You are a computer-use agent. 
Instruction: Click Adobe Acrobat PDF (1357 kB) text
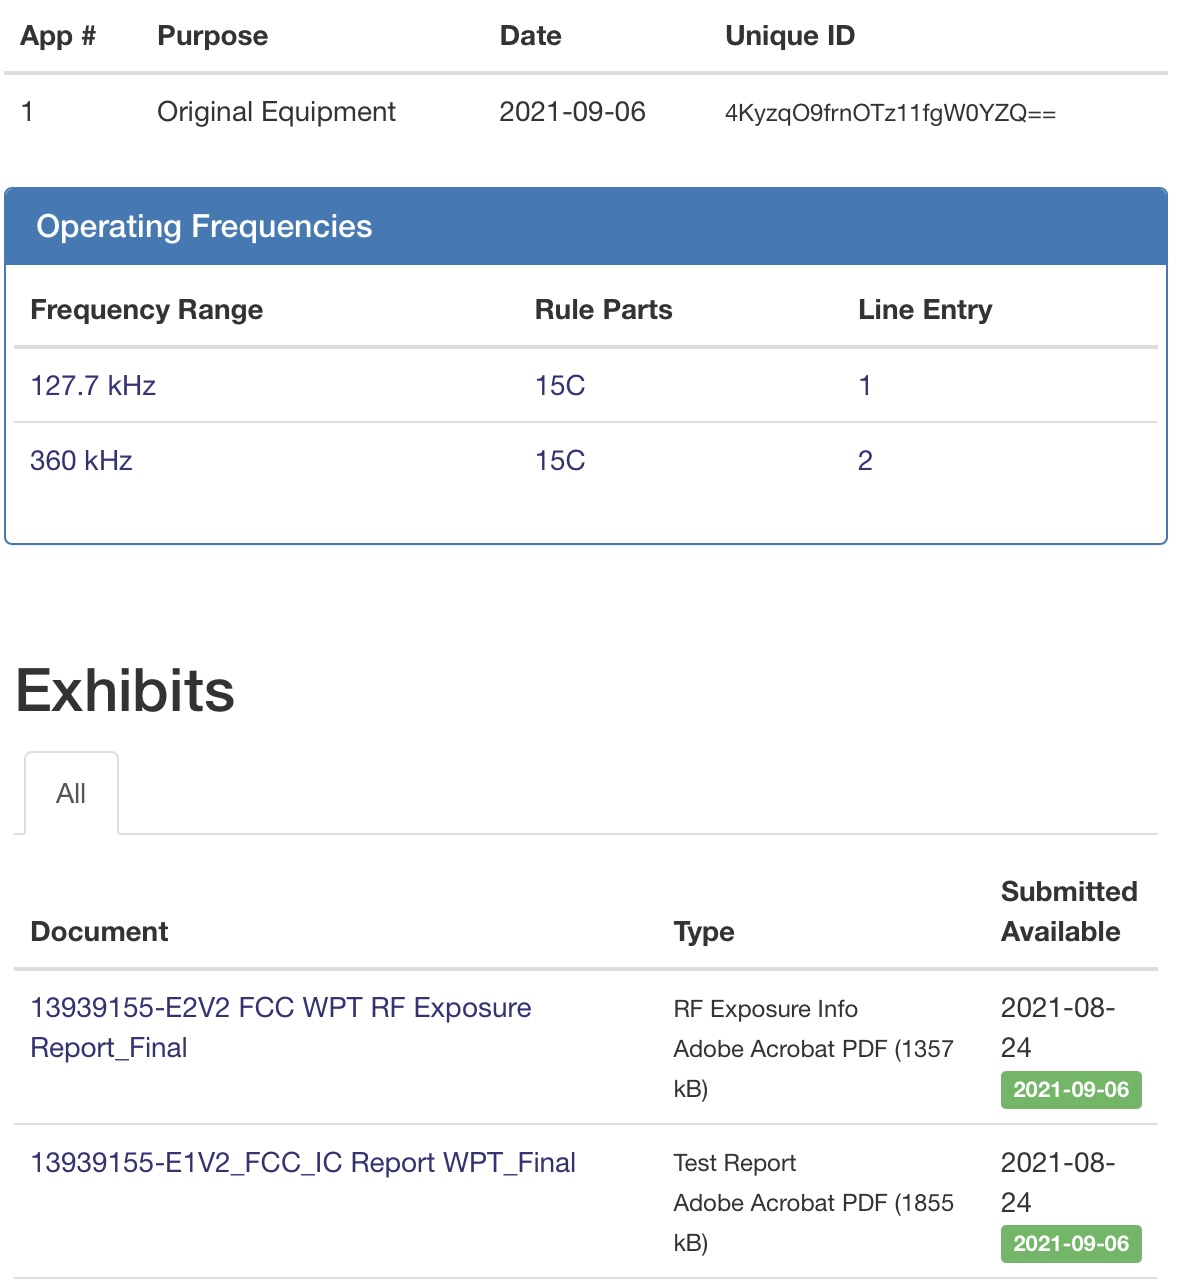[813, 1068]
